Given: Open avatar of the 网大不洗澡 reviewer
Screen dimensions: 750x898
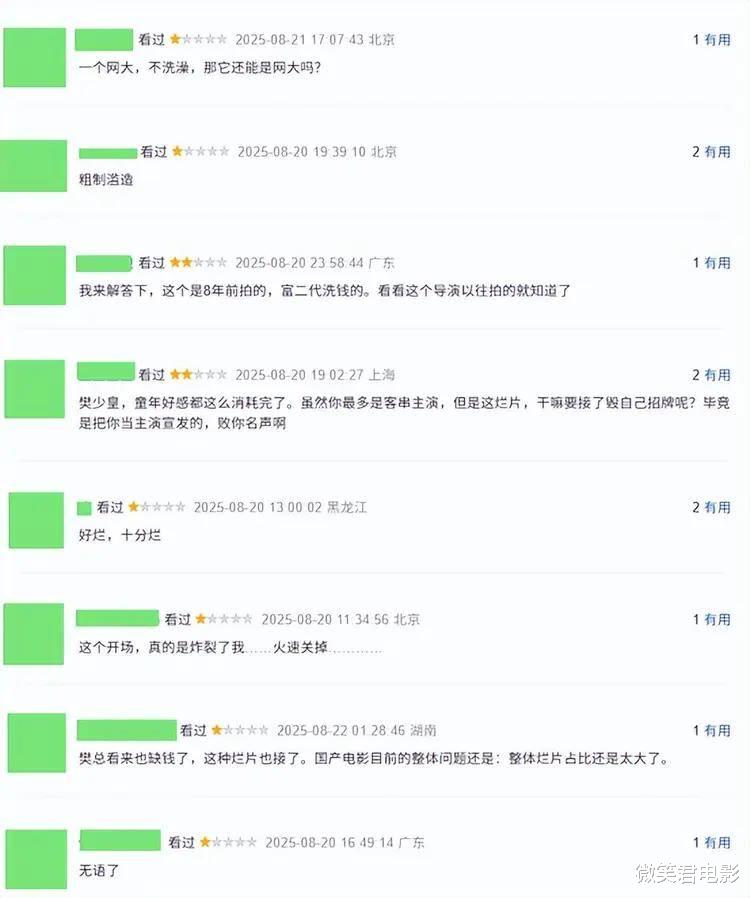Looking at the screenshot, I should (34, 57).
